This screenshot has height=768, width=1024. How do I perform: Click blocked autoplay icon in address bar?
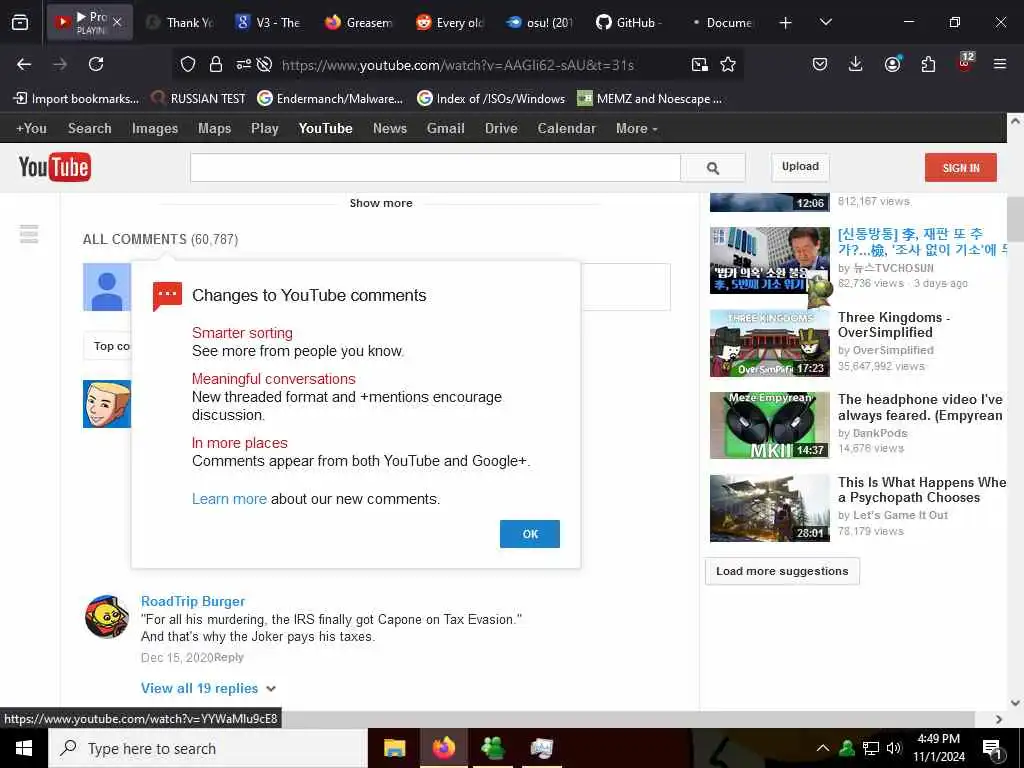click(264, 64)
